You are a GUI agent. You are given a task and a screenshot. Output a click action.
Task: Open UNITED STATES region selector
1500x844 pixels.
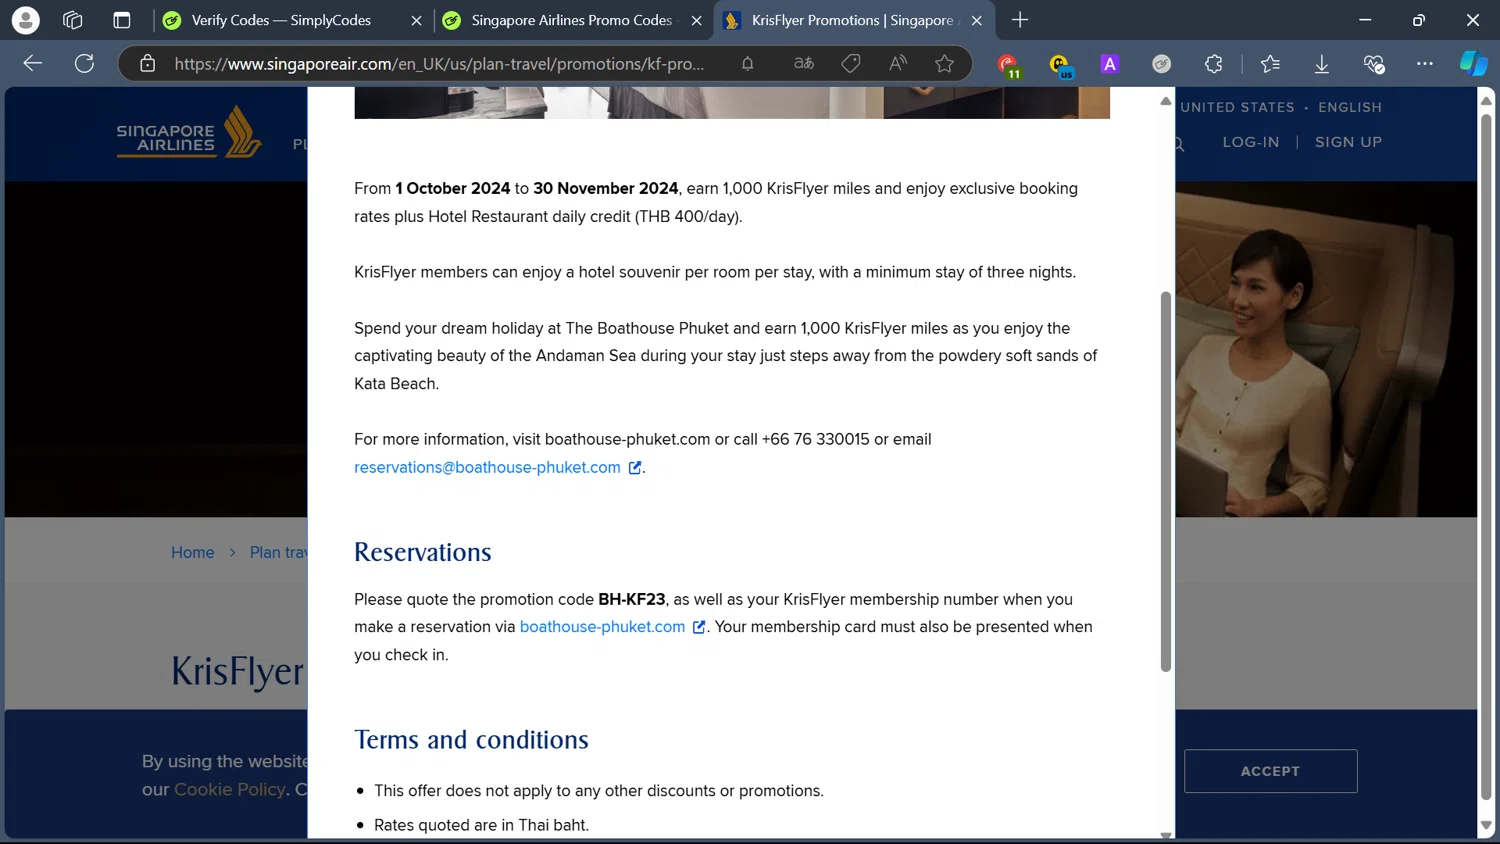point(1237,107)
